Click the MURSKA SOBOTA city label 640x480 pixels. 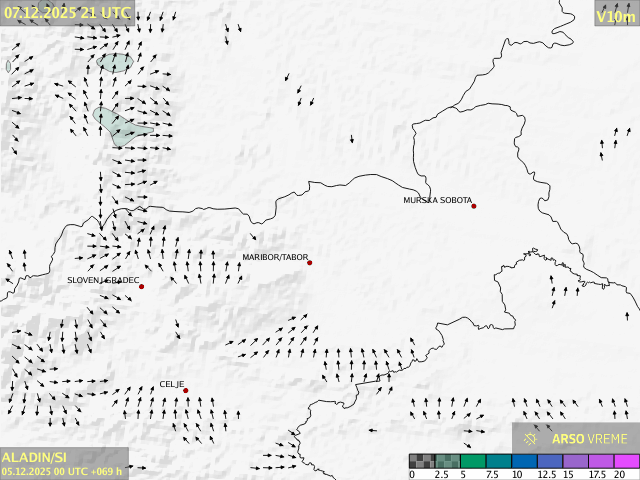[437, 200]
